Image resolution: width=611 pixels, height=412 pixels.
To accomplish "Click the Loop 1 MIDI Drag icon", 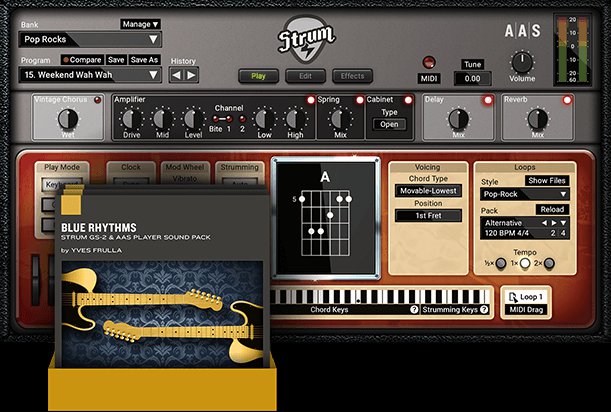I will click(526, 303).
